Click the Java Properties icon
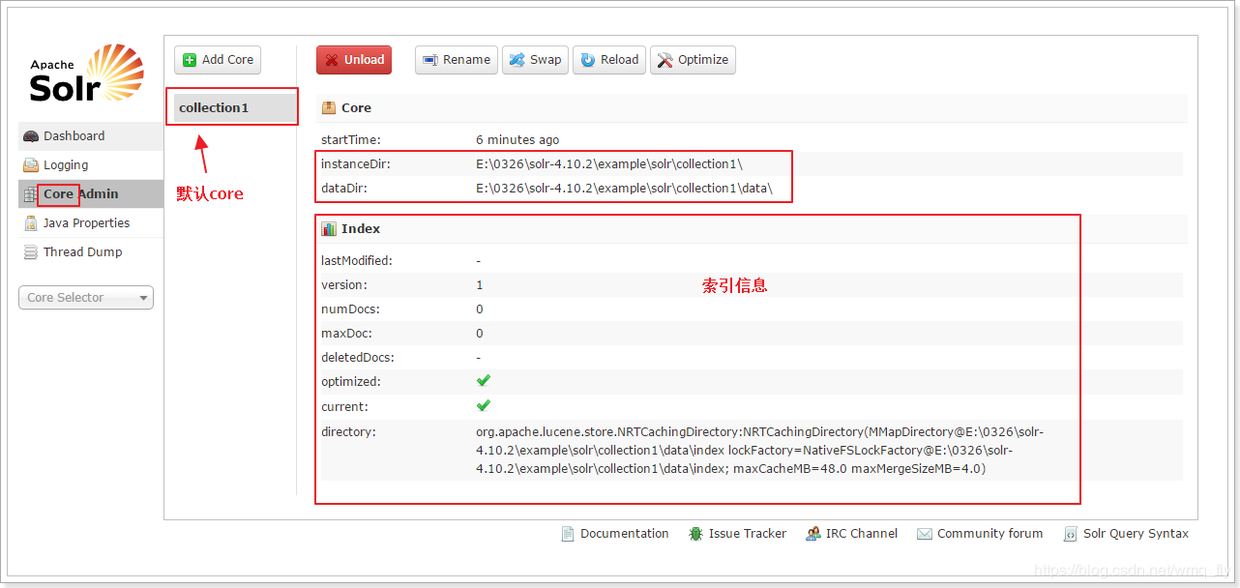Screen dimensions: 1240x588 coord(31,223)
